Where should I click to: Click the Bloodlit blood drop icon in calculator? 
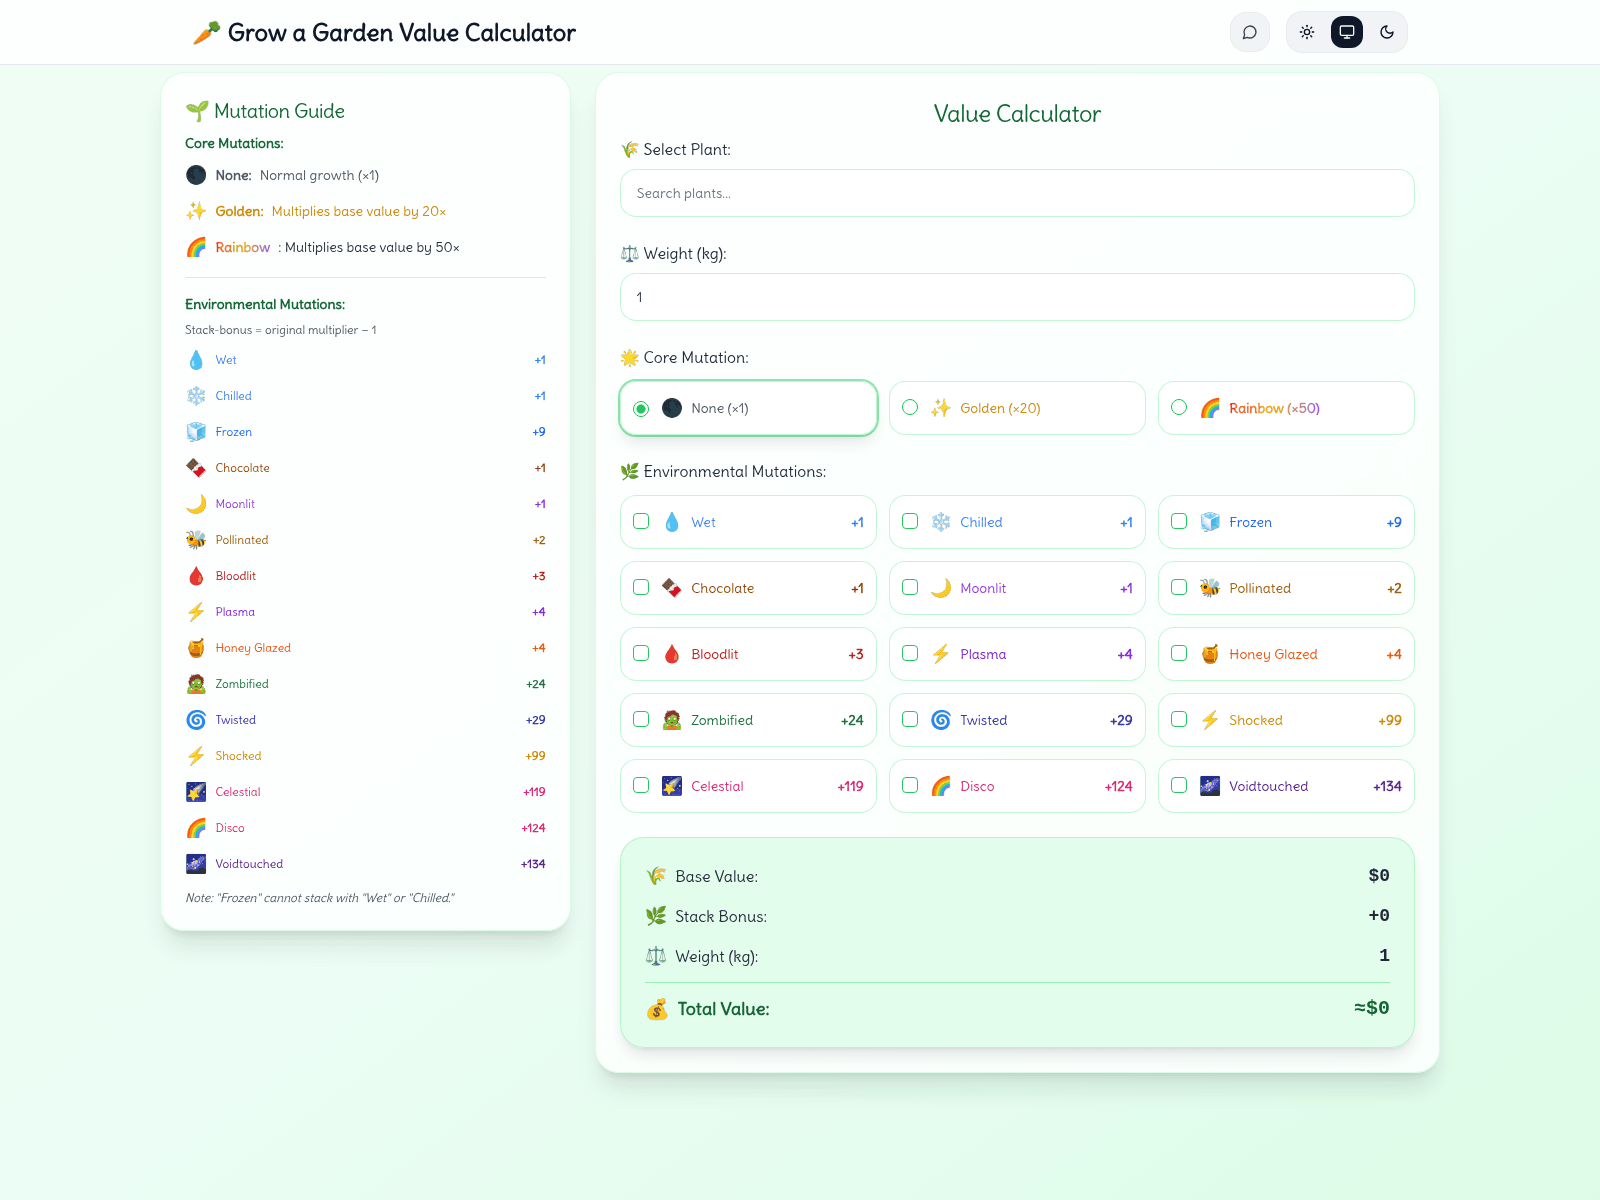[672, 654]
